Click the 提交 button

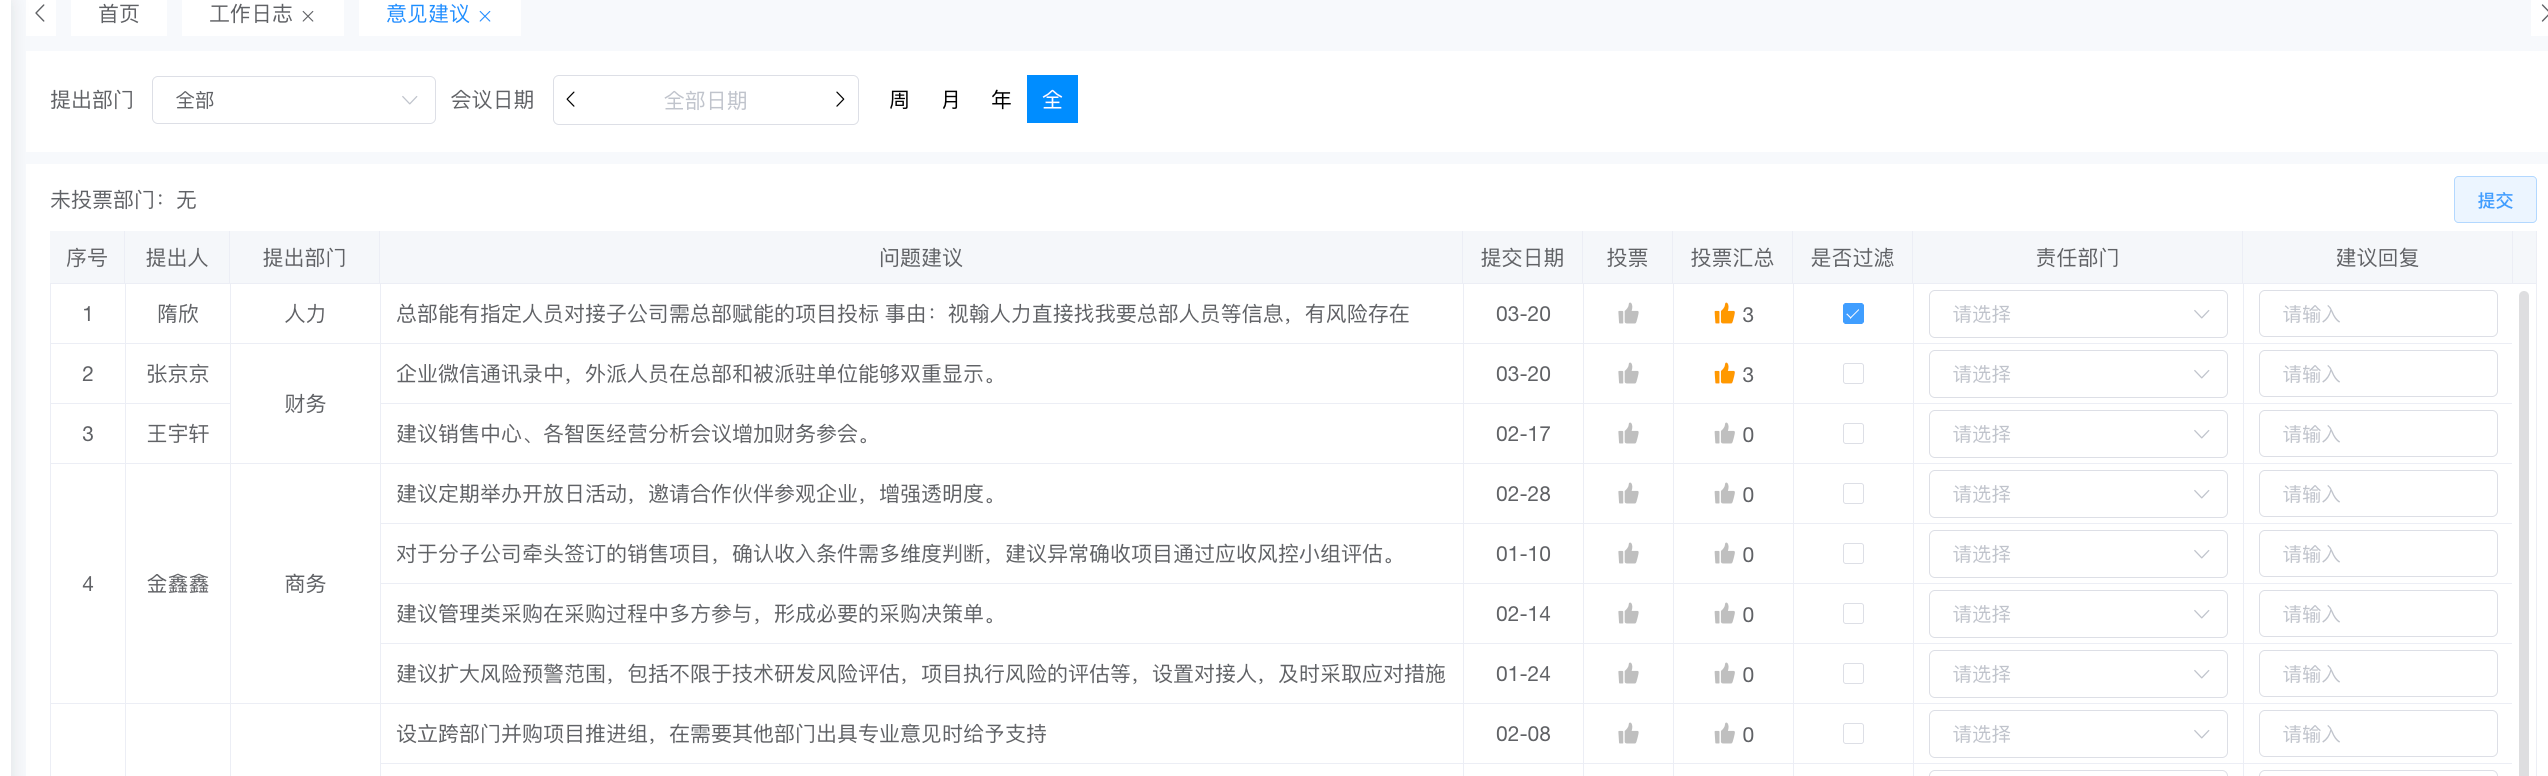pos(2494,200)
